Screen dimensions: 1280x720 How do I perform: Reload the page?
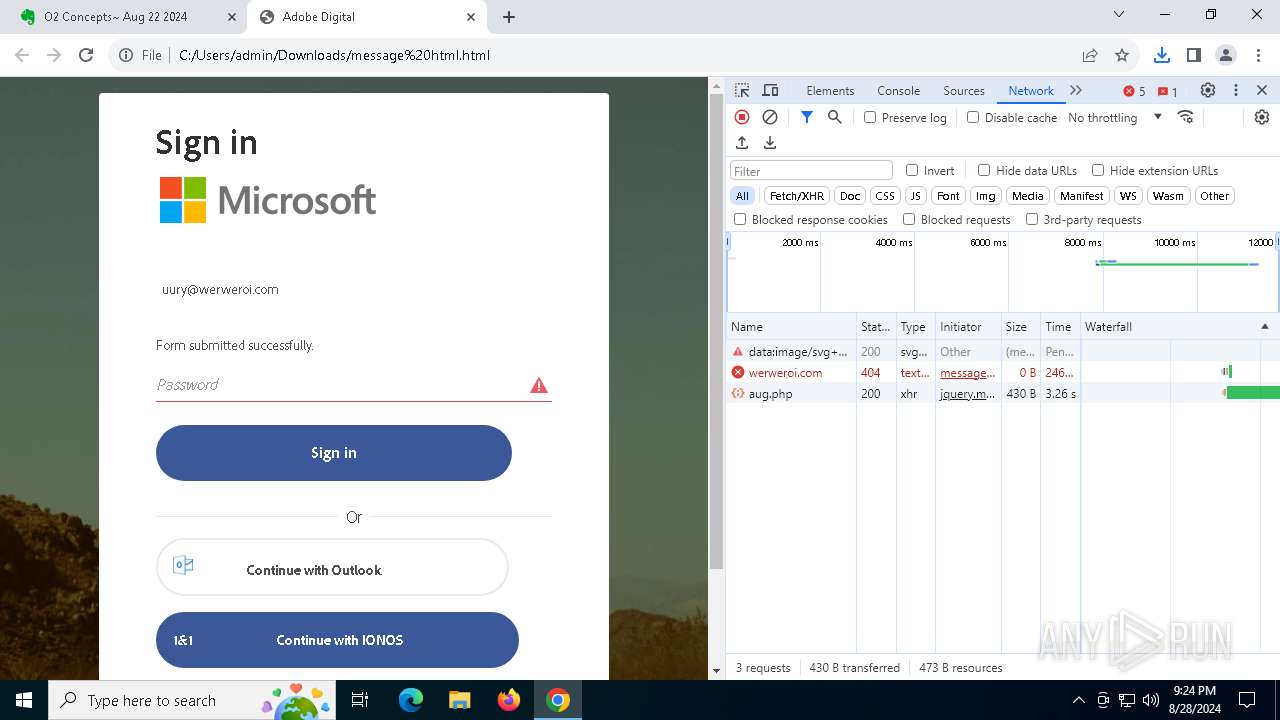86,55
